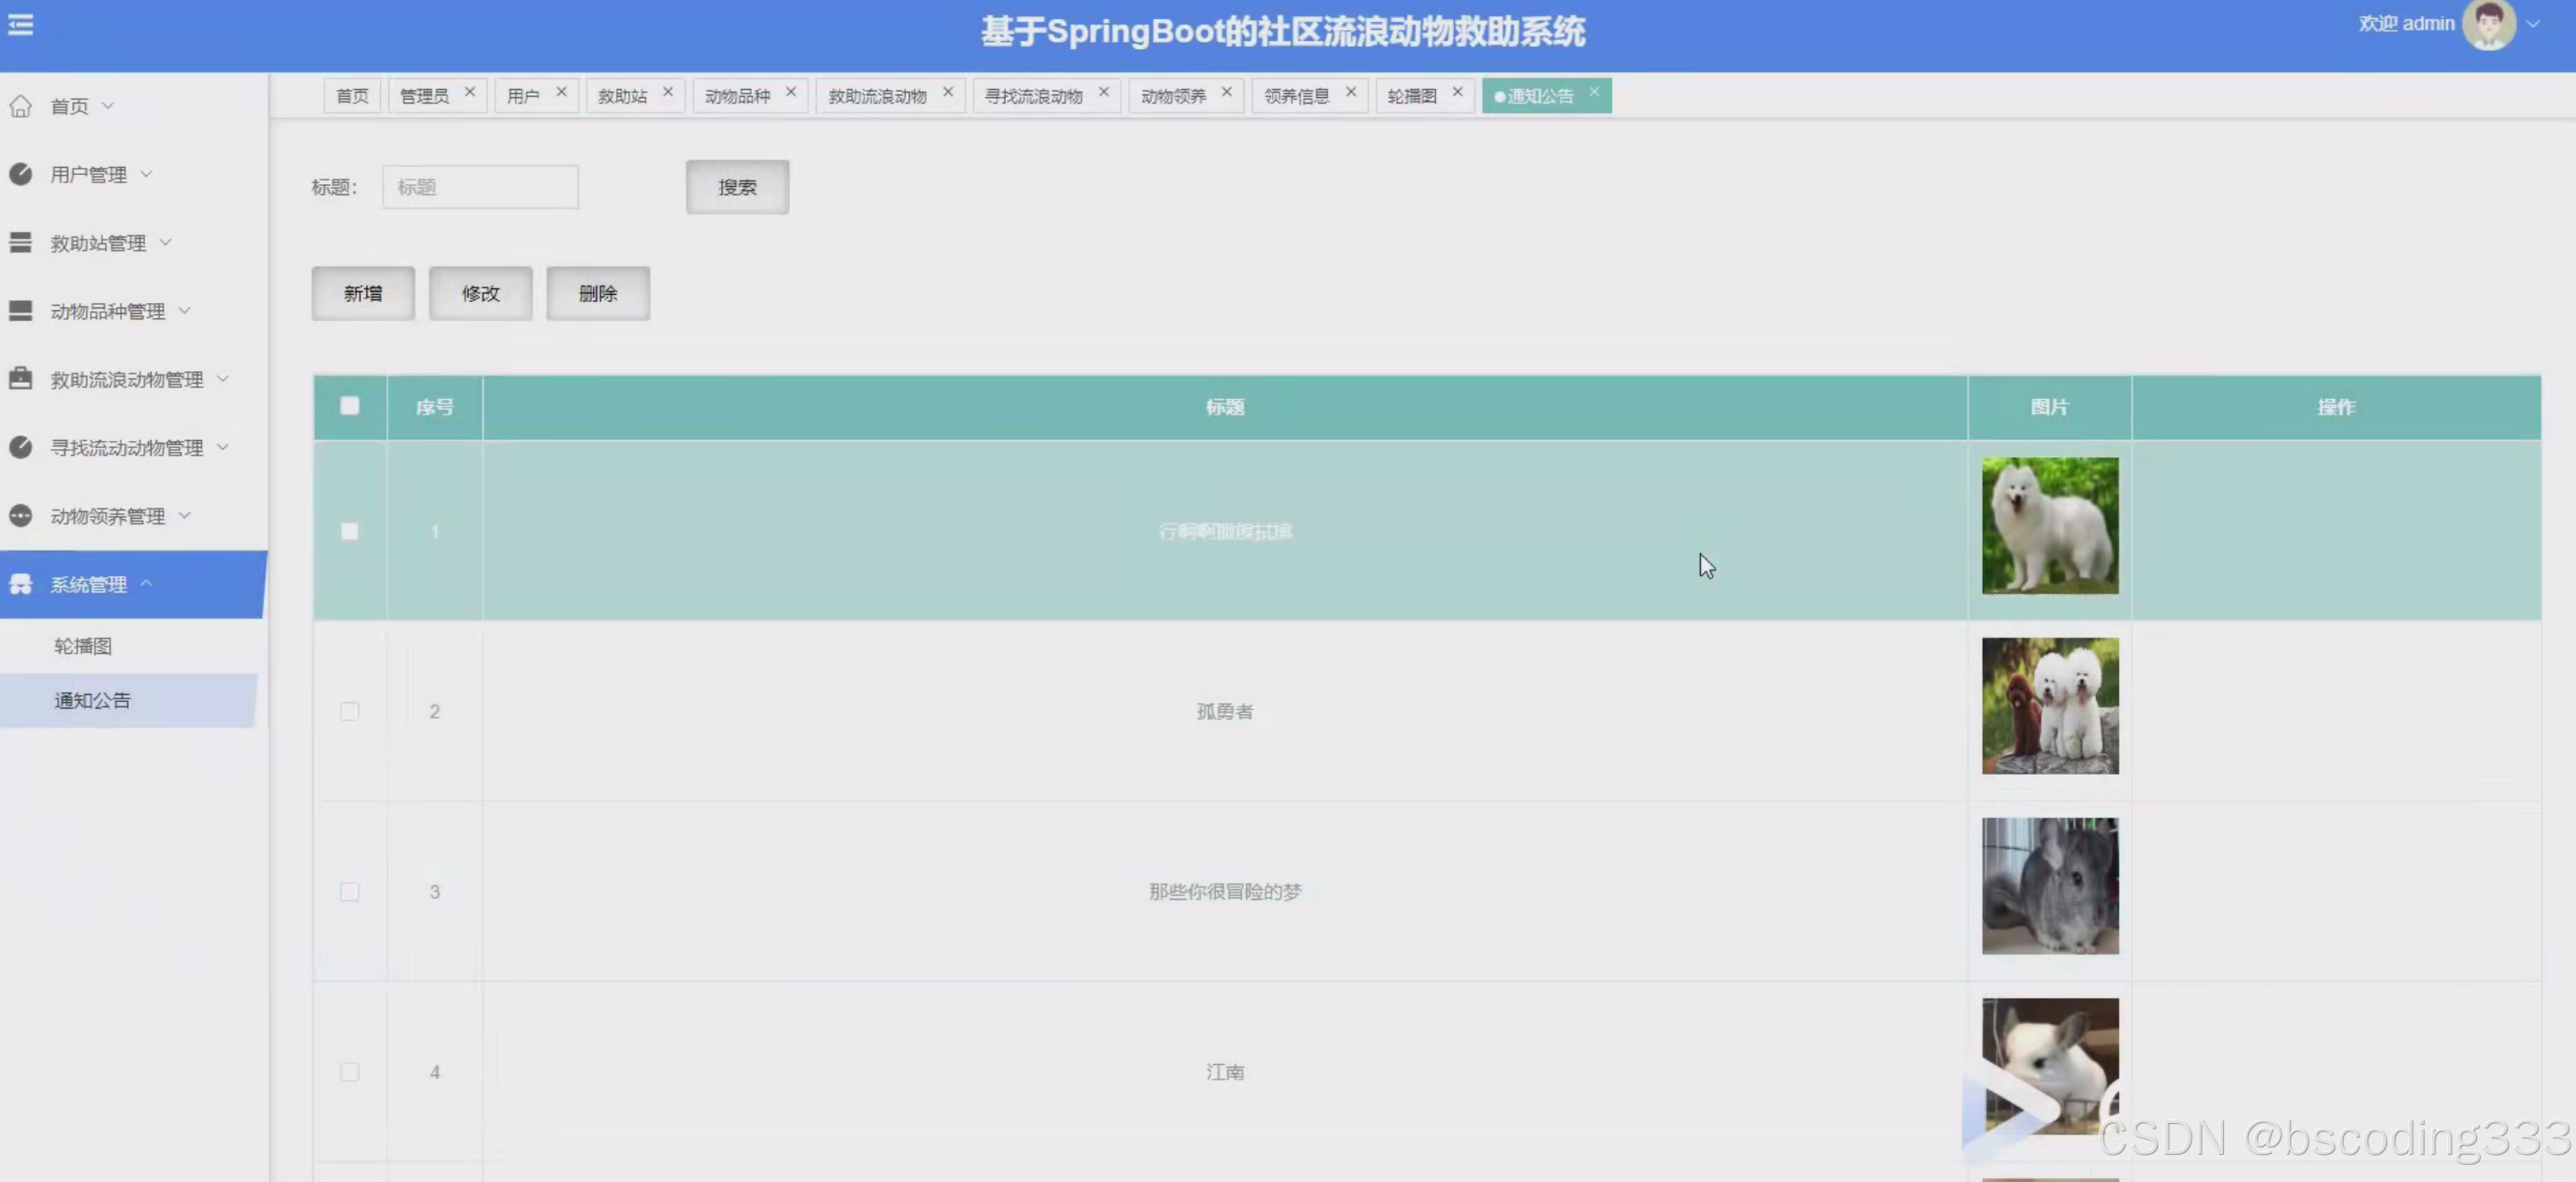The width and height of the screenshot is (2576, 1182).
Task: Expand the 寻找流动动物管理 submenu
Action: coord(223,447)
